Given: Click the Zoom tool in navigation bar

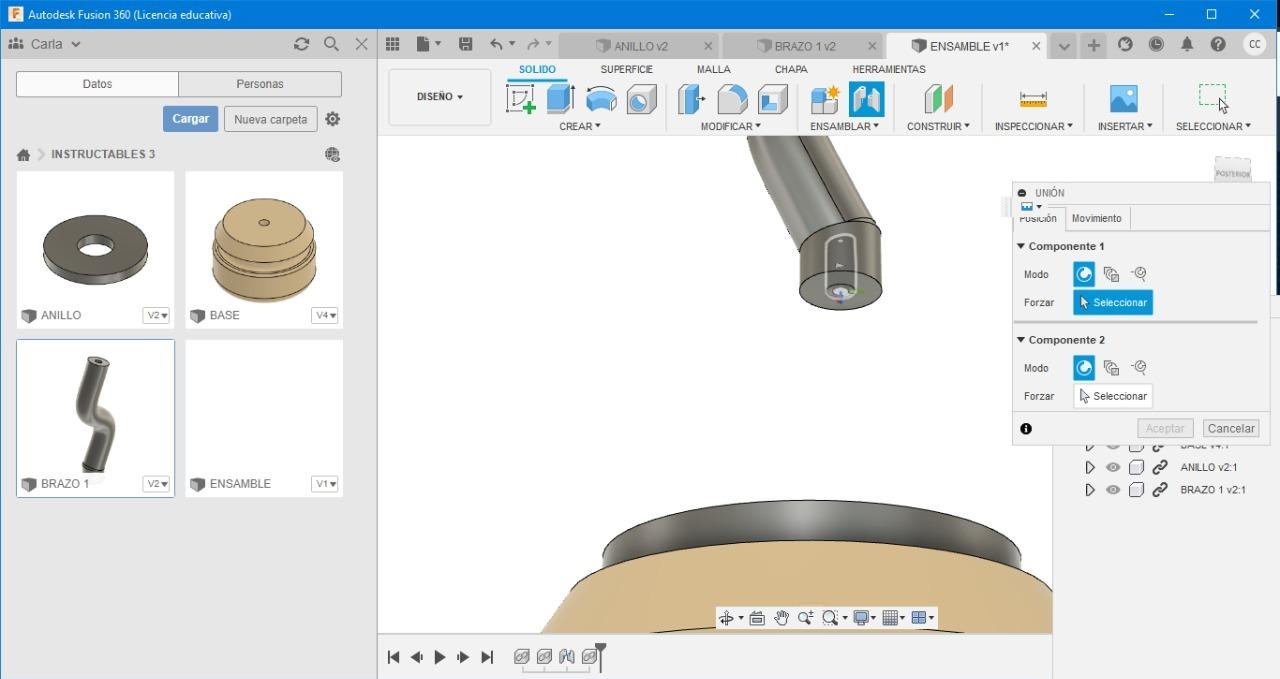Looking at the screenshot, I should (x=805, y=618).
